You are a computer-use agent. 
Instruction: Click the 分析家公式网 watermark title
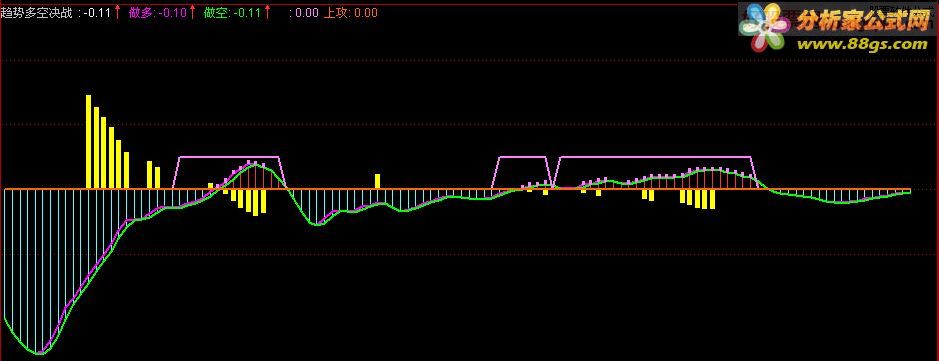[x=862, y=22]
